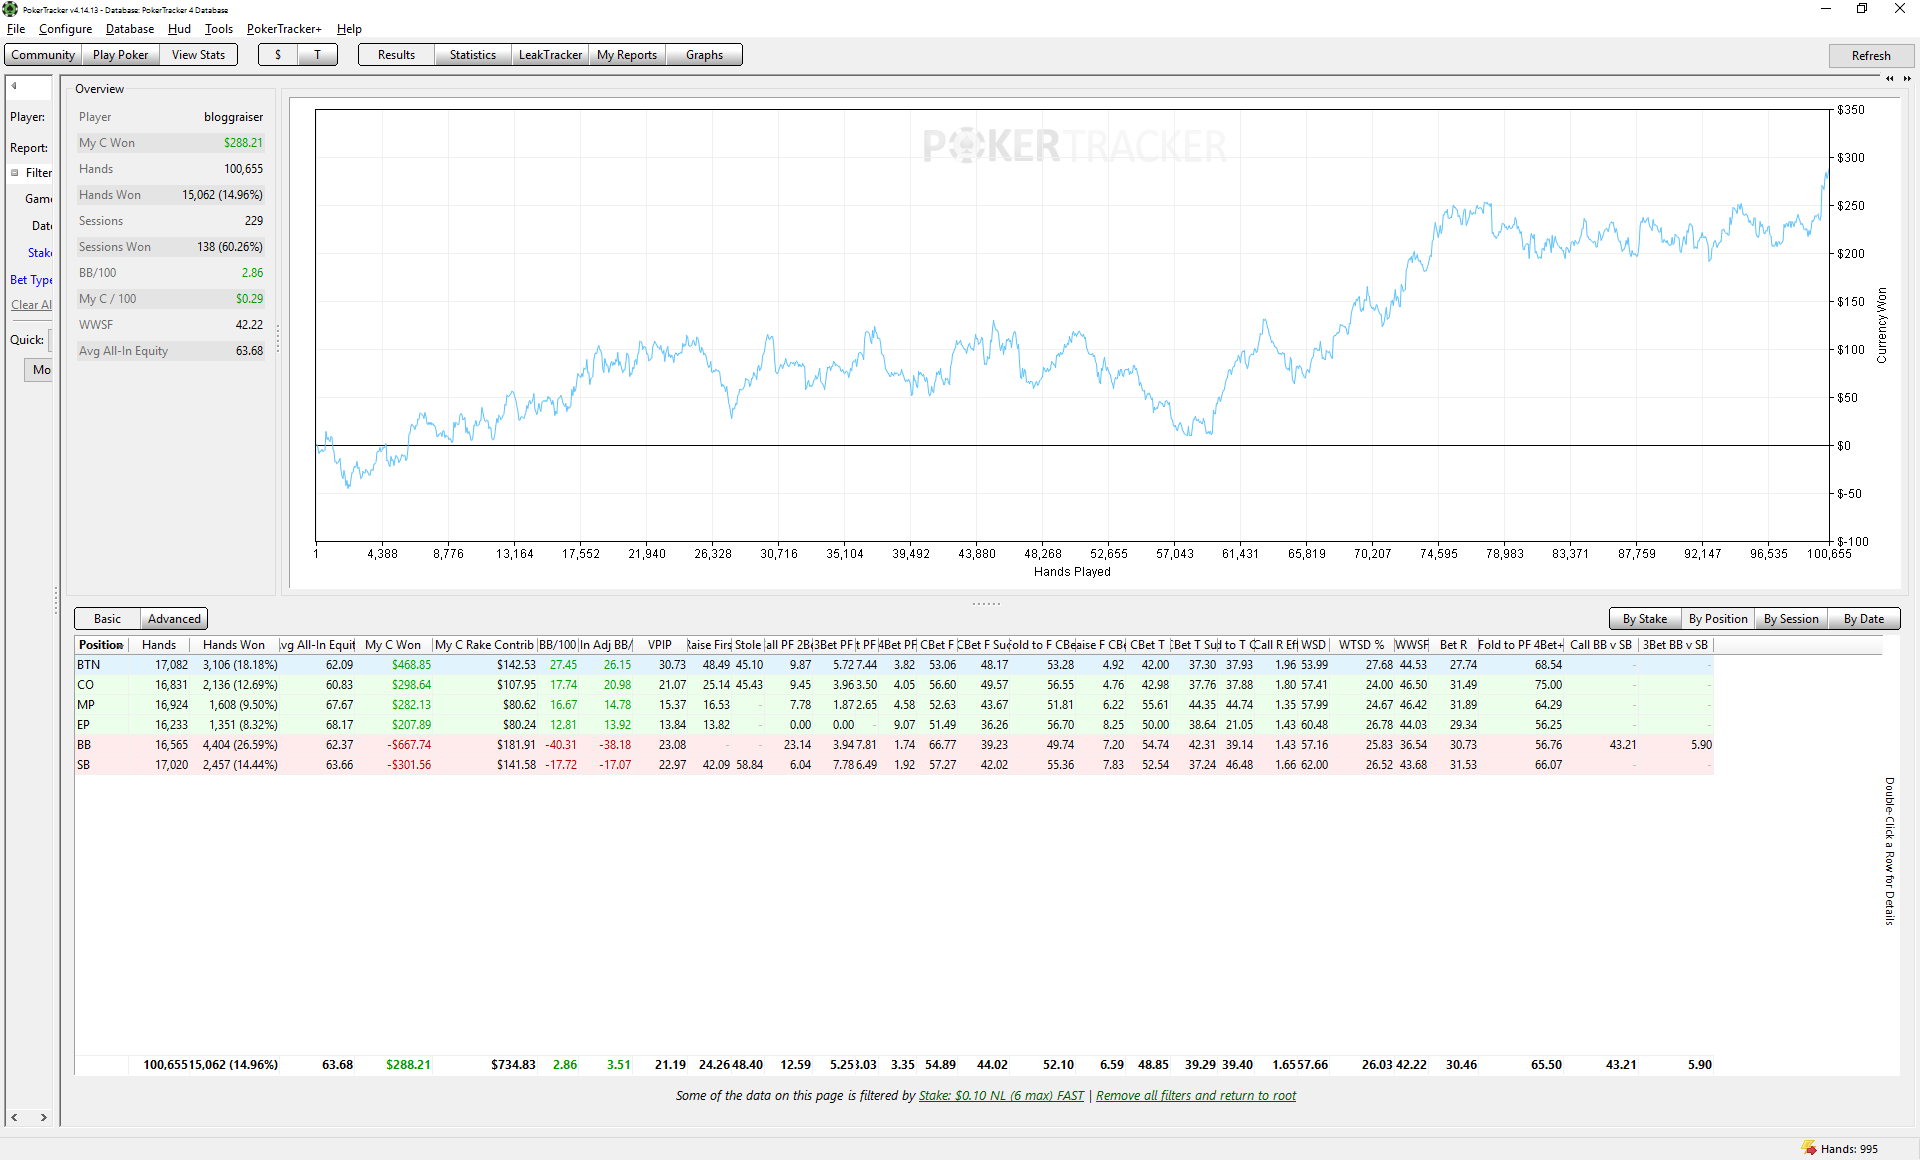The image size is (1920, 1160).
Task: Click the Game filter entry in sidebar
Action: coord(39,199)
